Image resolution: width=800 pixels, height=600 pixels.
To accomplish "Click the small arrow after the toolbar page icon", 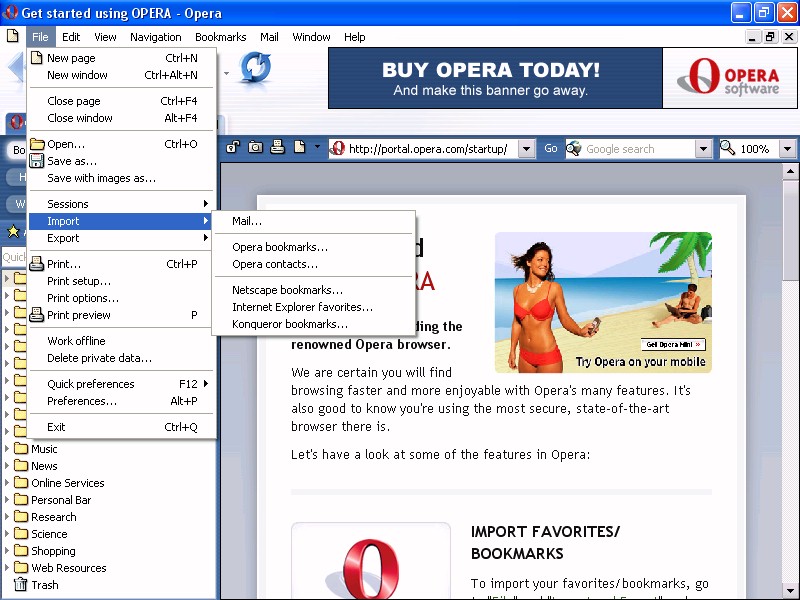I will click(317, 147).
